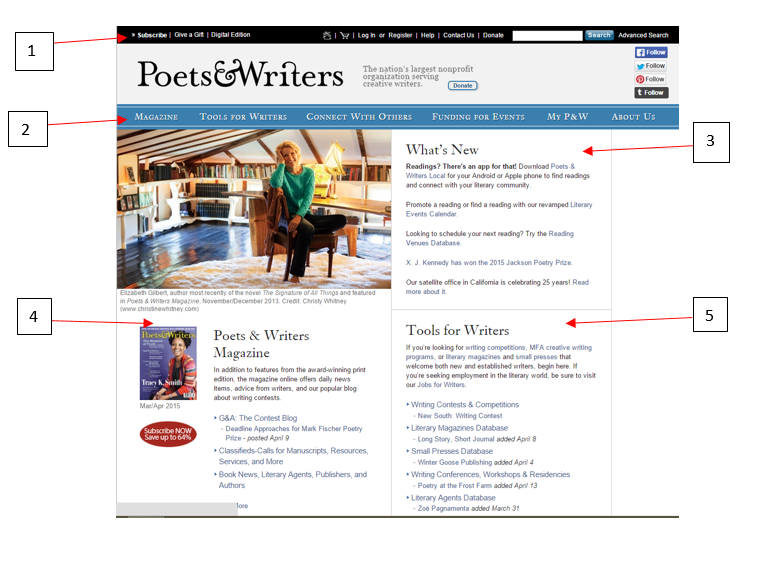Follow on Facebook button
The height and width of the screenshot is (569, 758).
pyautogui.click(x=651, y=52)
